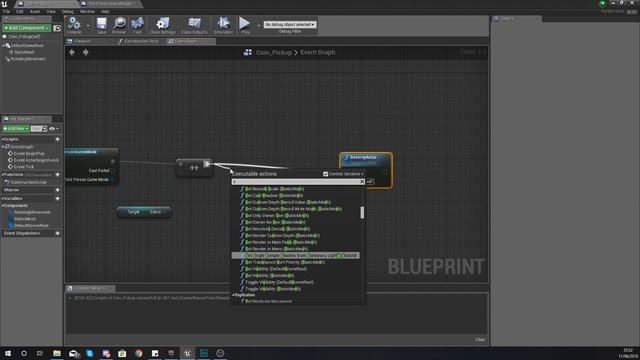Navigate back with left arrow icon
The image size is (640, 360).
click(x=72, y=52)
